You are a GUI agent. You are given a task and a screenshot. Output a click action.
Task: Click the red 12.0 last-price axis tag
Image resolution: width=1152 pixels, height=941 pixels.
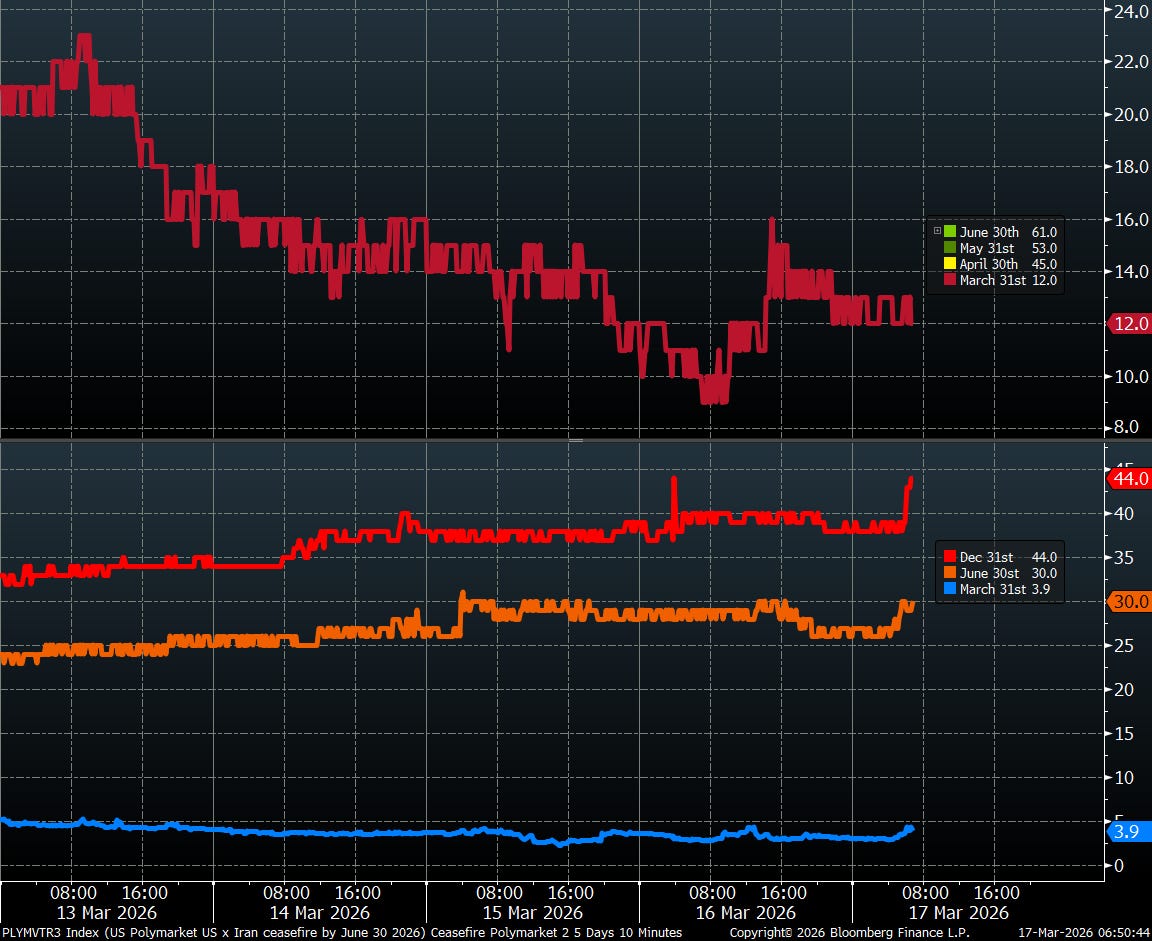click(1130, 323)
